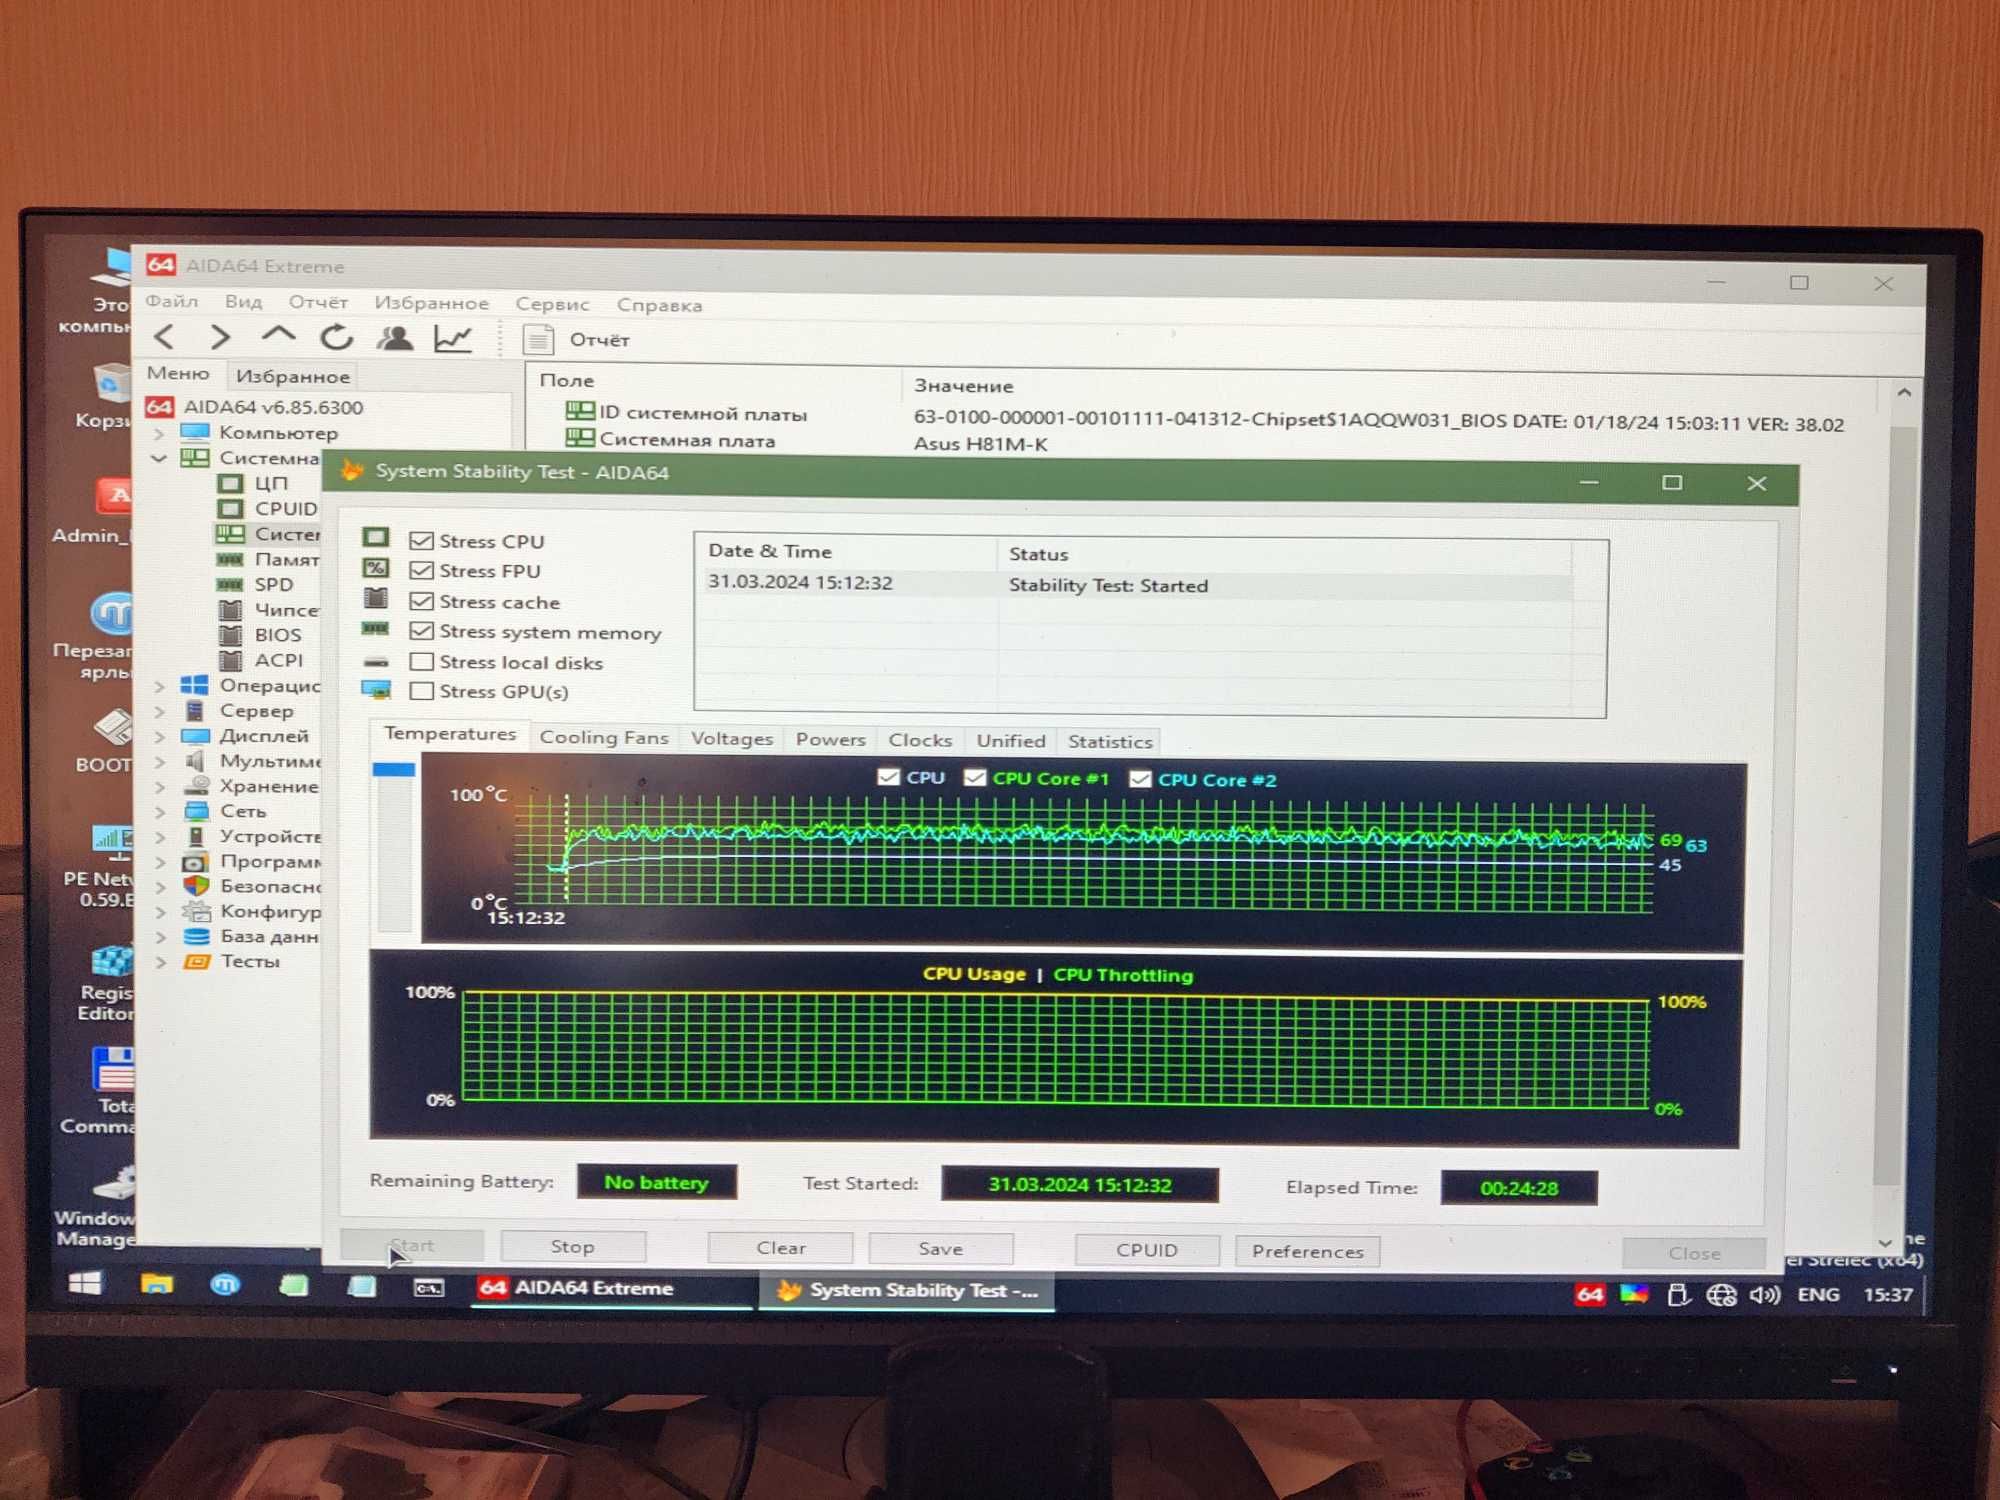
Task: Refresh the AIDA64 page
Action: click(x=336, y=338)
